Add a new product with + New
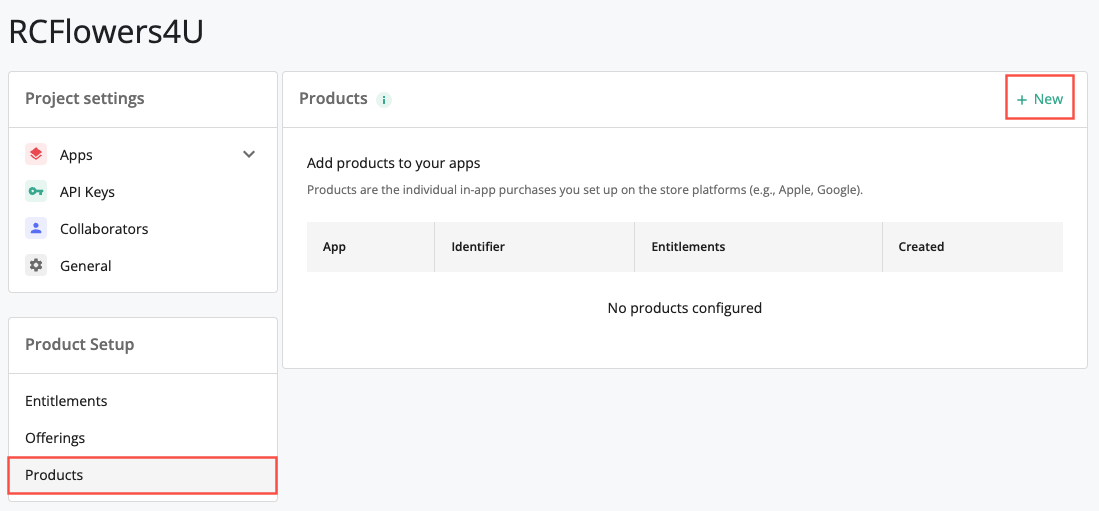1099x511 pixels. [x=1039, y=99]
